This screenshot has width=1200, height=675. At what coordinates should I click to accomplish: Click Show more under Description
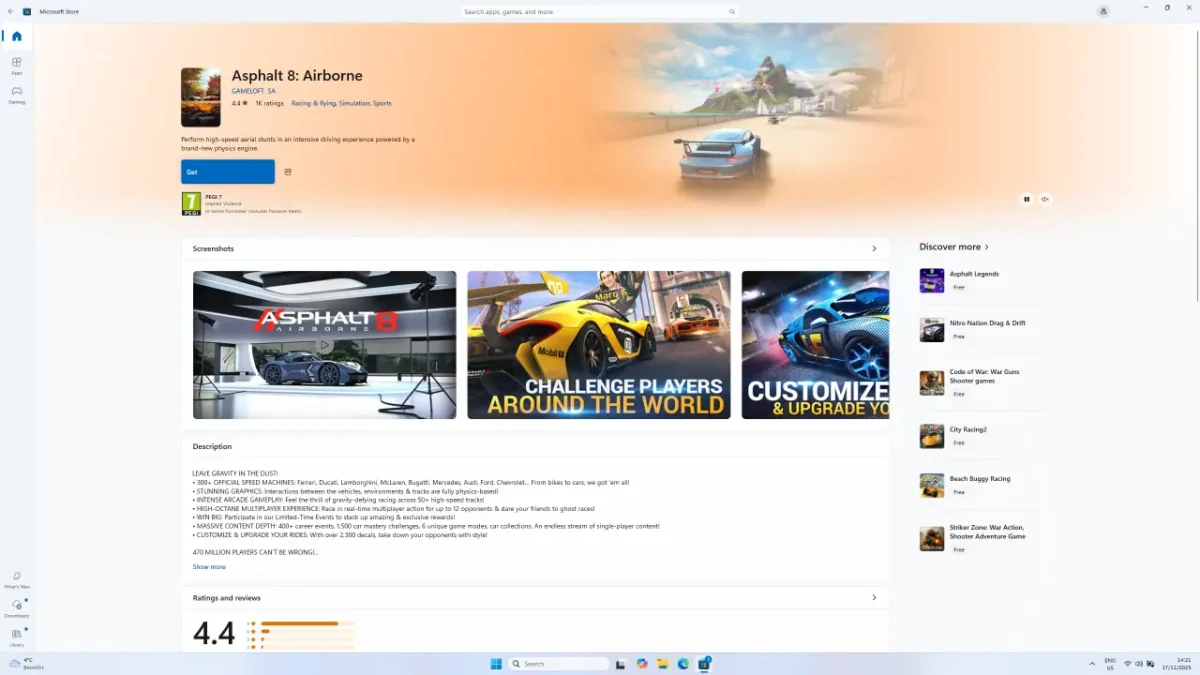pos(209,567)
